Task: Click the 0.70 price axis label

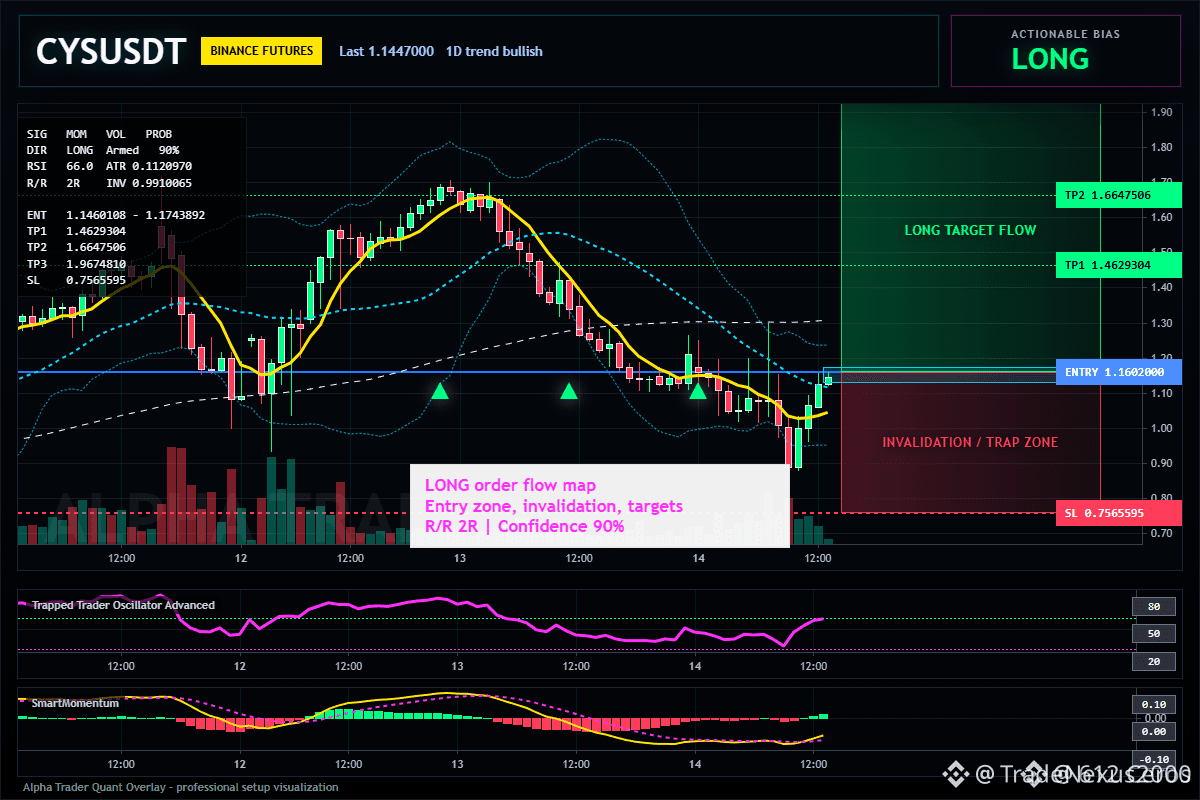Action: 1160,534
